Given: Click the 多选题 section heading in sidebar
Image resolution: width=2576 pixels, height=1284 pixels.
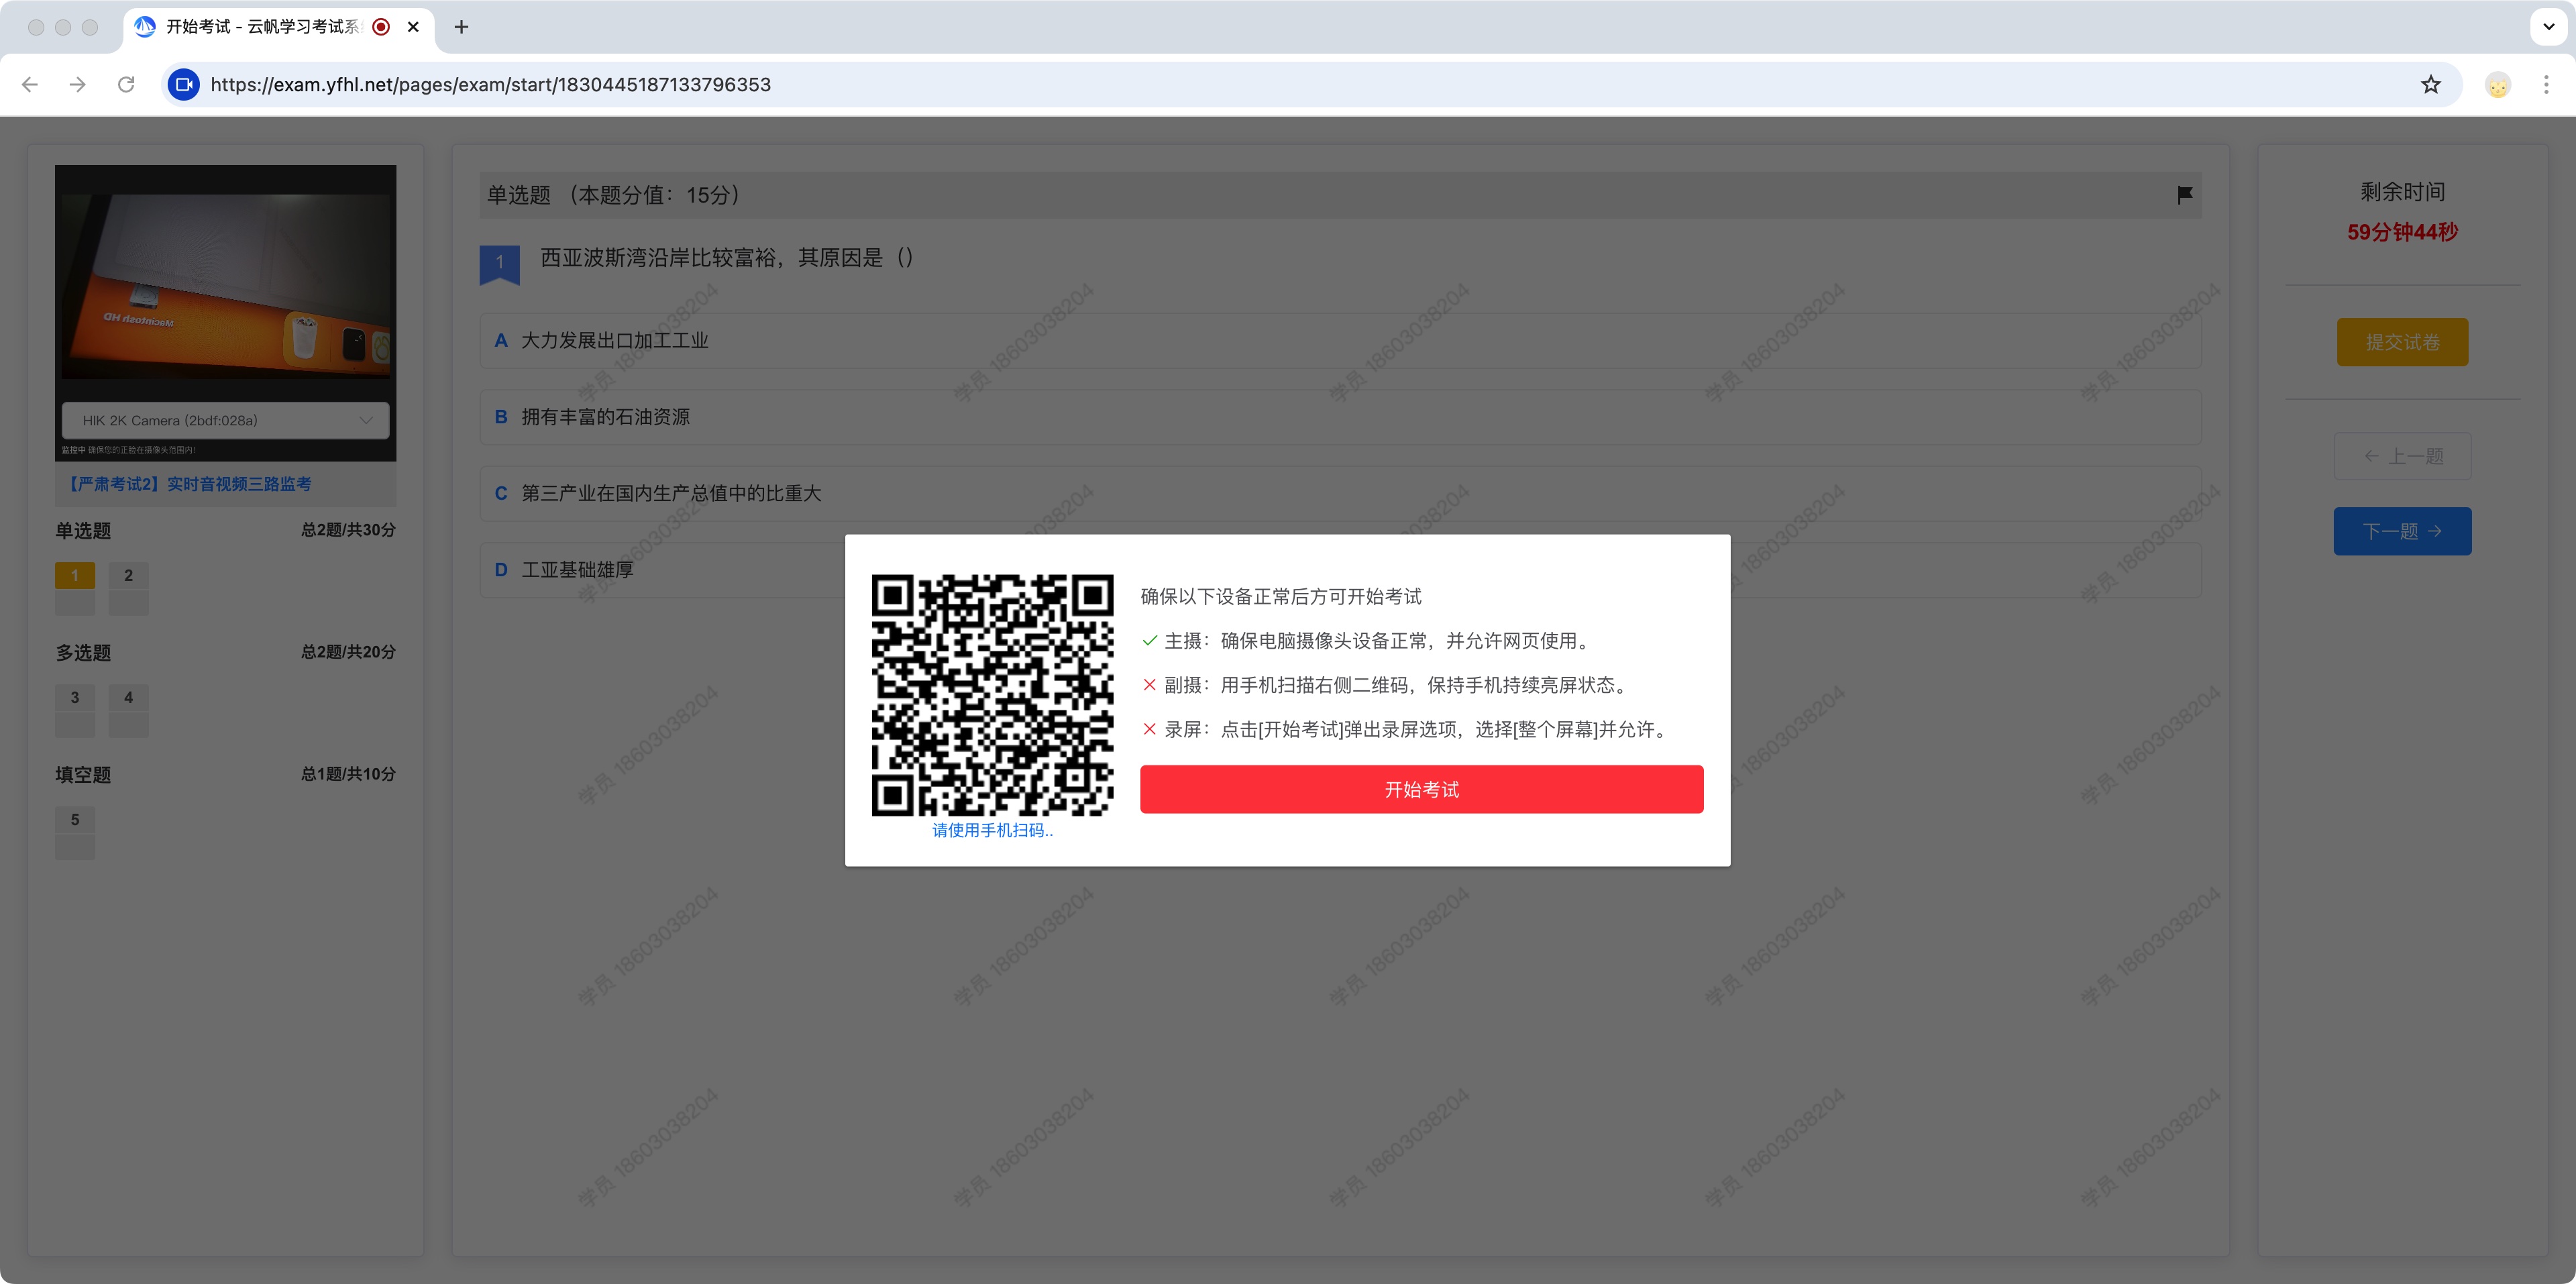Looking at the screenshot, I should point(83,653).
